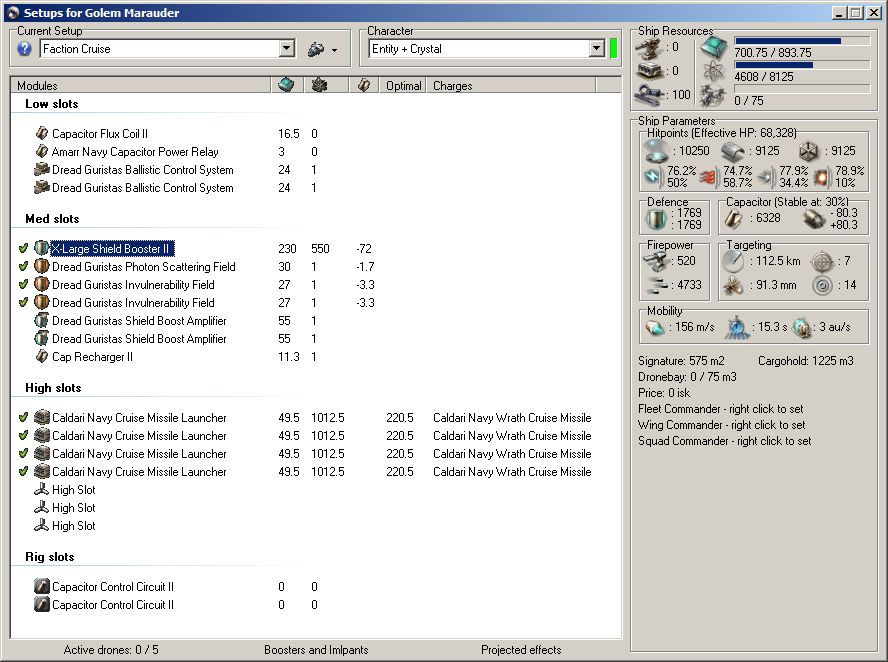
Task: Click the turret hardpoints icon
Action: pyautogui.click(x=649, y=48)
